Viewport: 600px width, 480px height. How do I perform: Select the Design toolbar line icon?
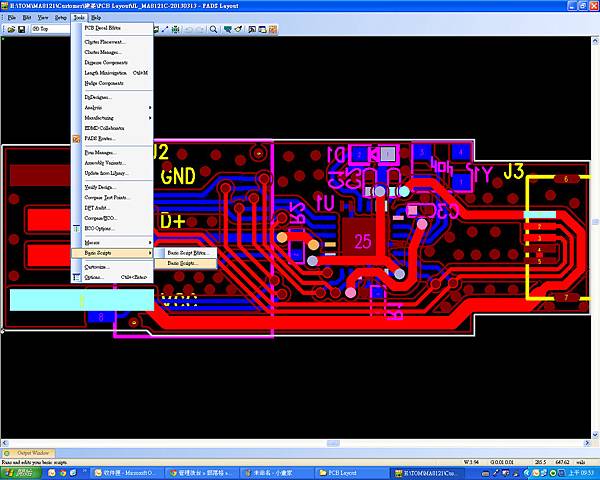coord(165,29)
